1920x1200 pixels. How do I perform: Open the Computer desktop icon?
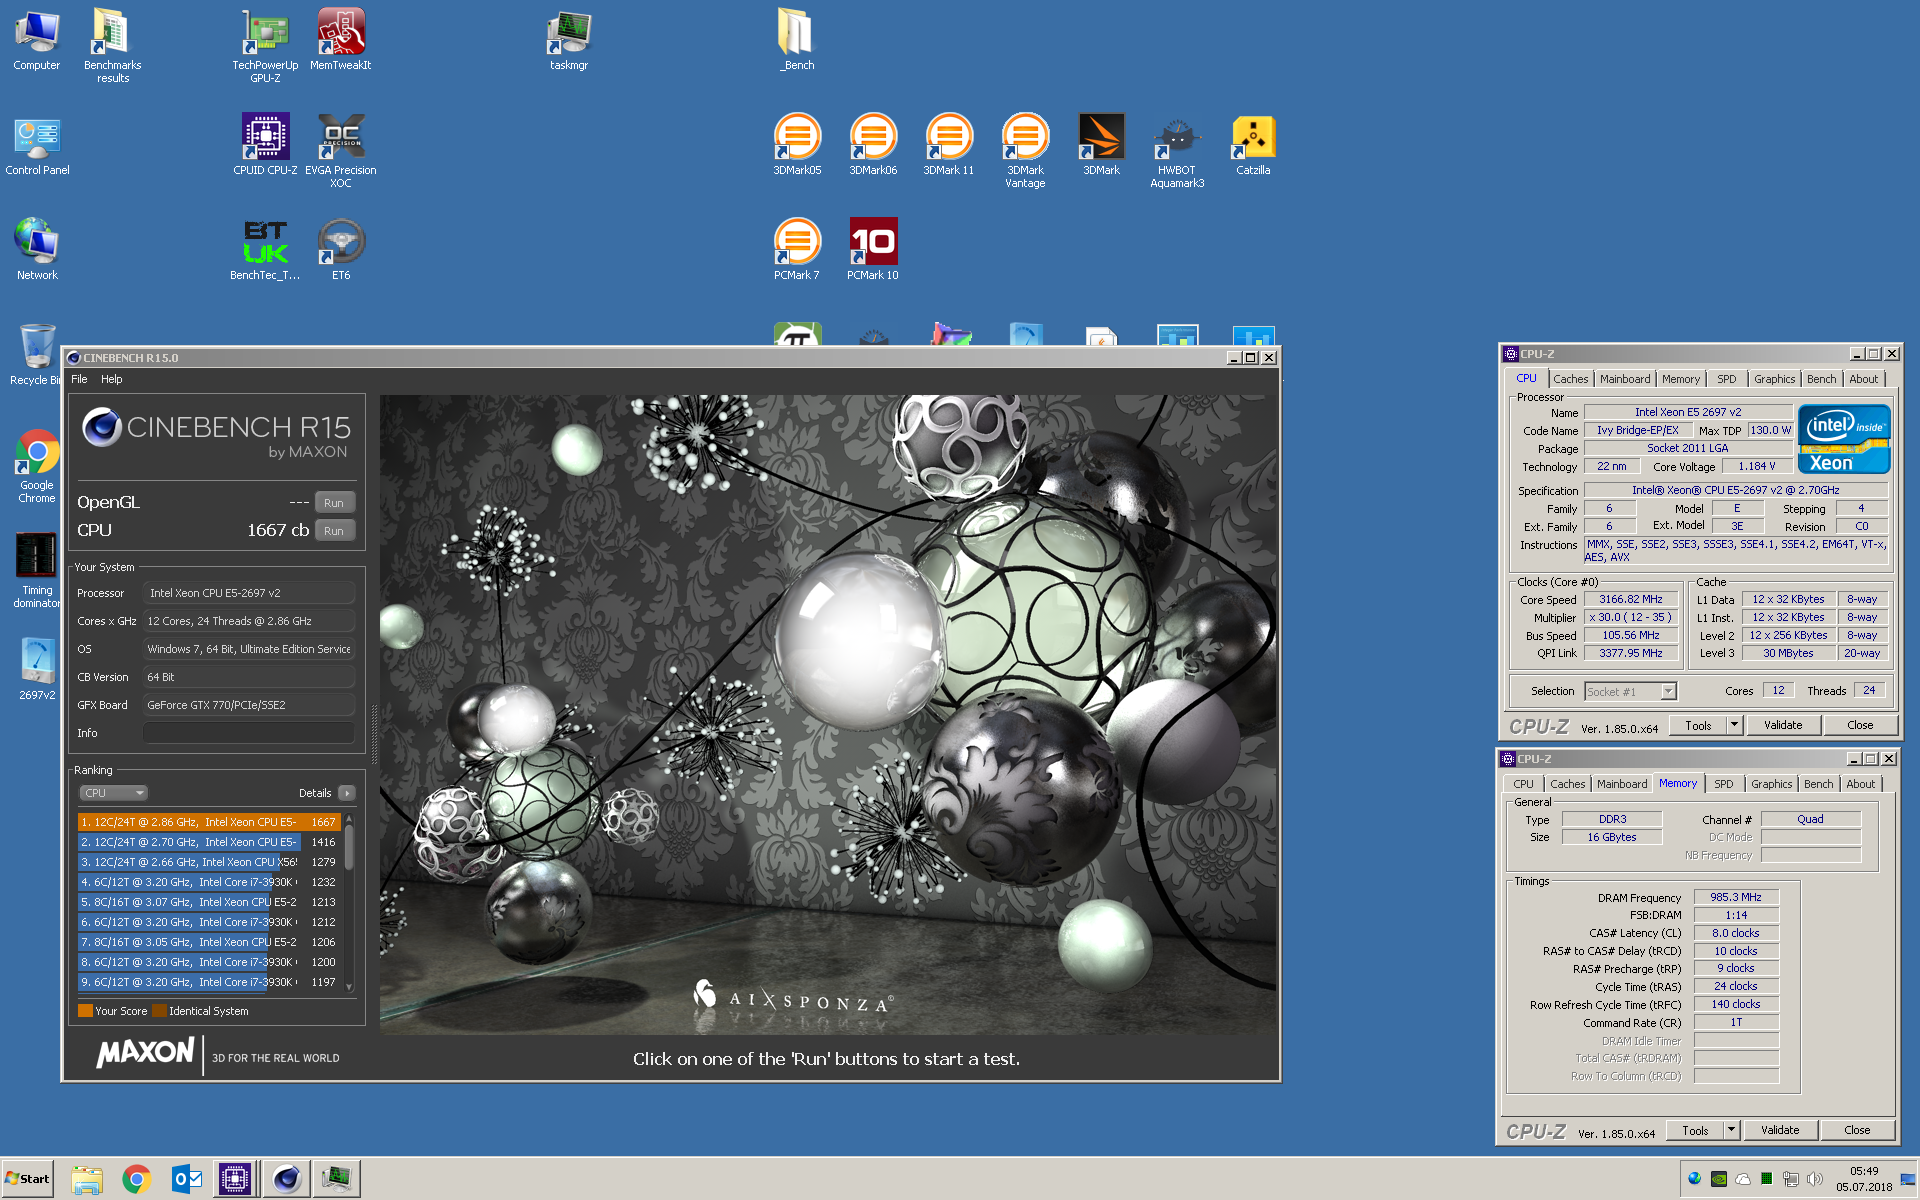click(37, 40)
